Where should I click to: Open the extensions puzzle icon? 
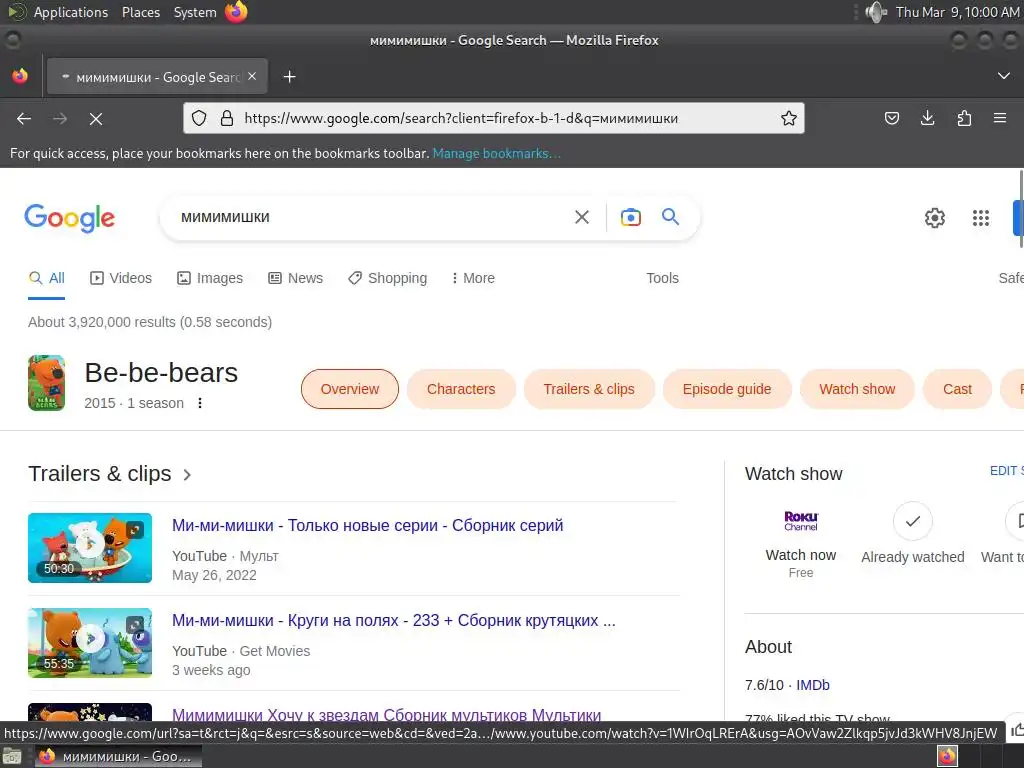[964, 118]
